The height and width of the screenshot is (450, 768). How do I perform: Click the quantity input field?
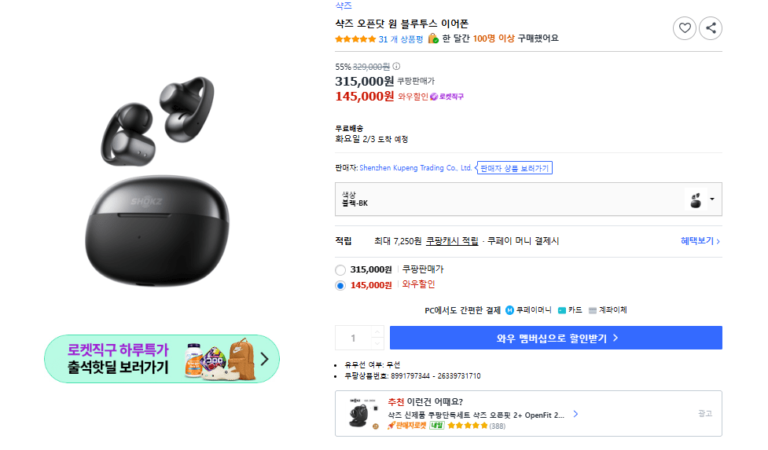click(x=352, y=338)
